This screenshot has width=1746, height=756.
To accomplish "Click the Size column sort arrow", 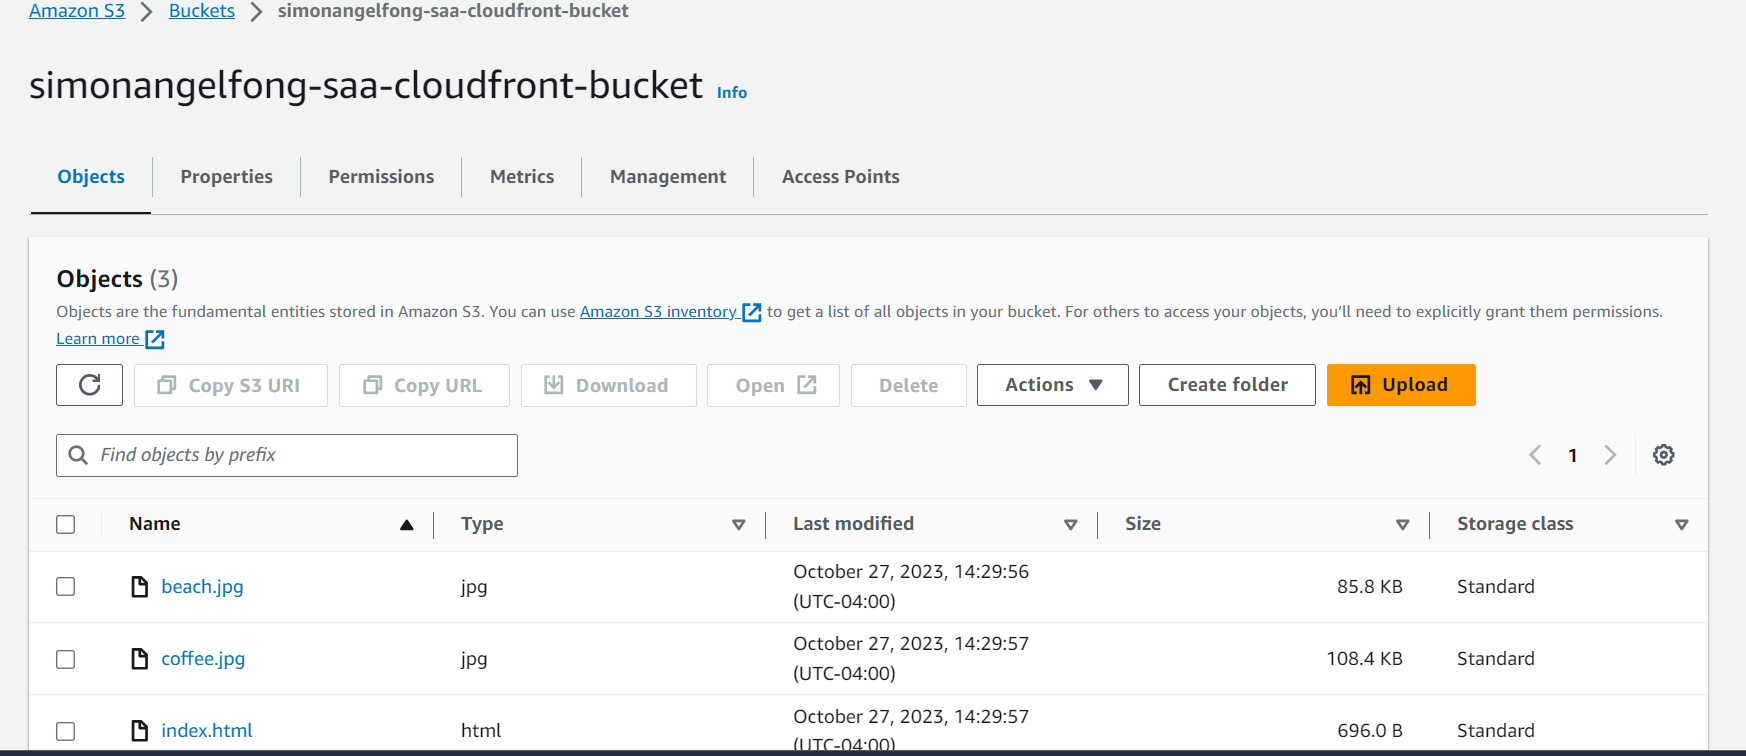I will click(1403, 525).
